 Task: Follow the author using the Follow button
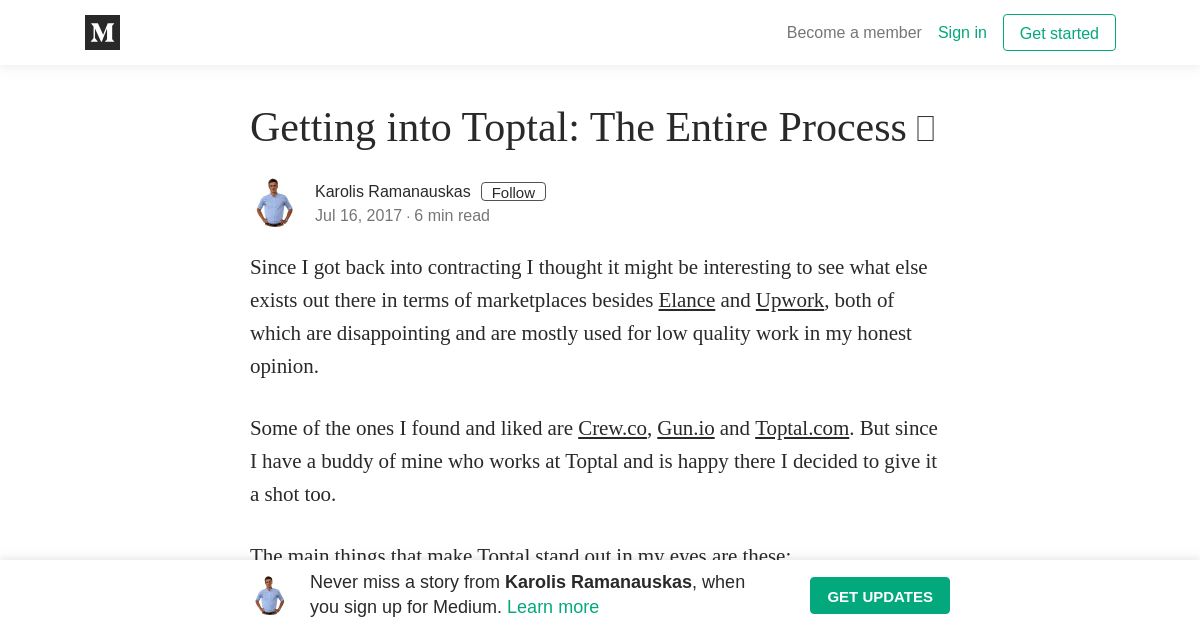point(513,192)
